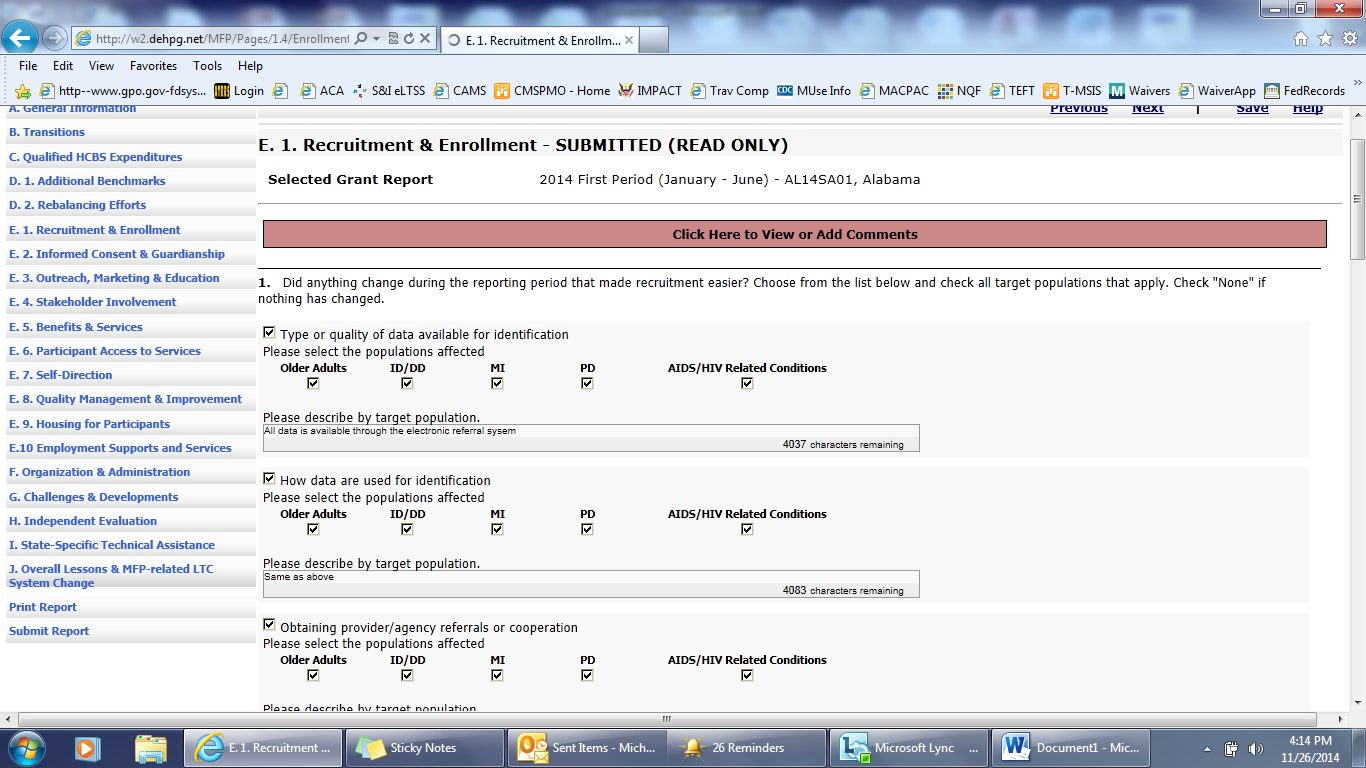Refresh the page with the reload icon

[x=409, y=39]
